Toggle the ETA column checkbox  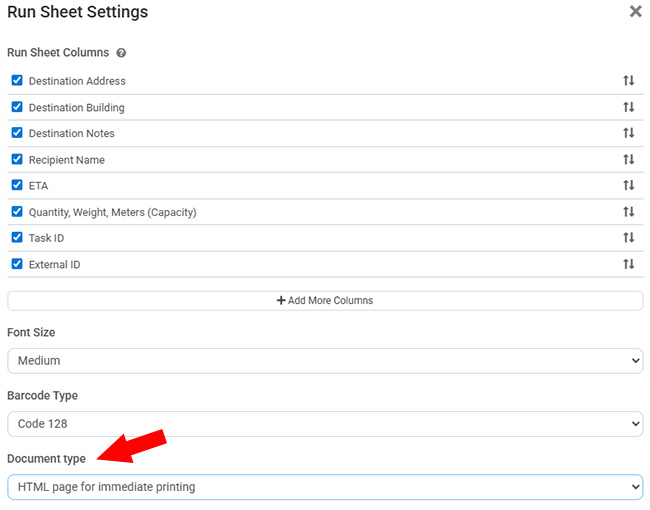17,185
